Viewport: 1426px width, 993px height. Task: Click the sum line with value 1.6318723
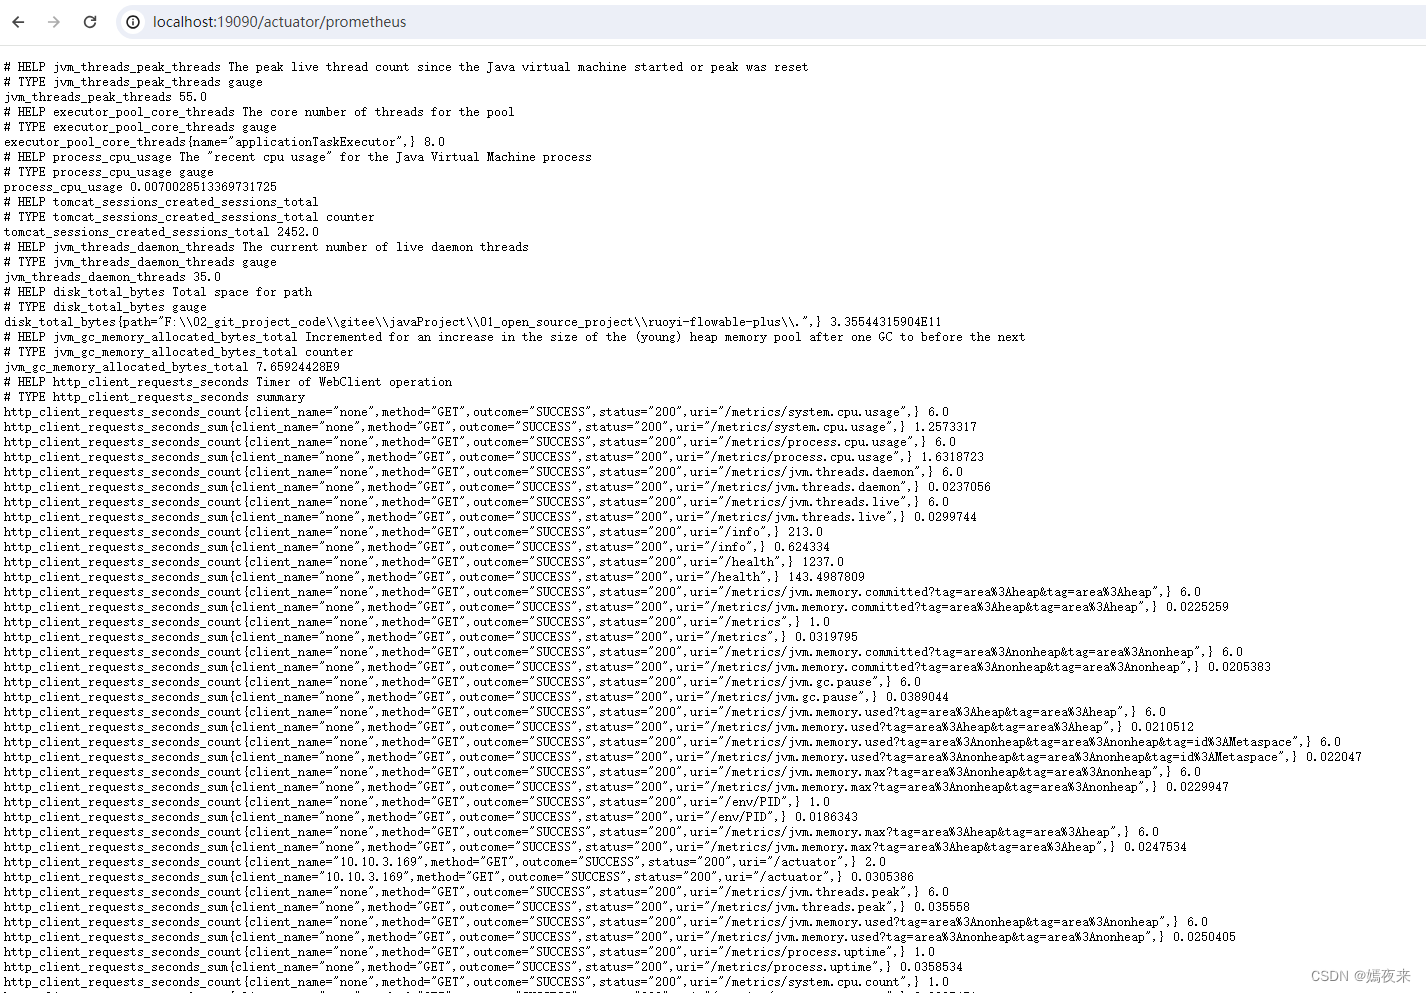click(x=494, y=457)
